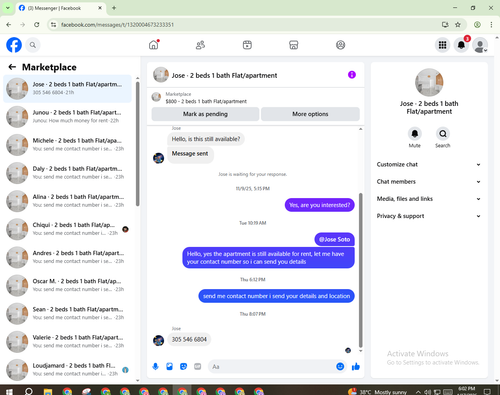
Task: Open Windows taskbar search
Action: (29, 391)
